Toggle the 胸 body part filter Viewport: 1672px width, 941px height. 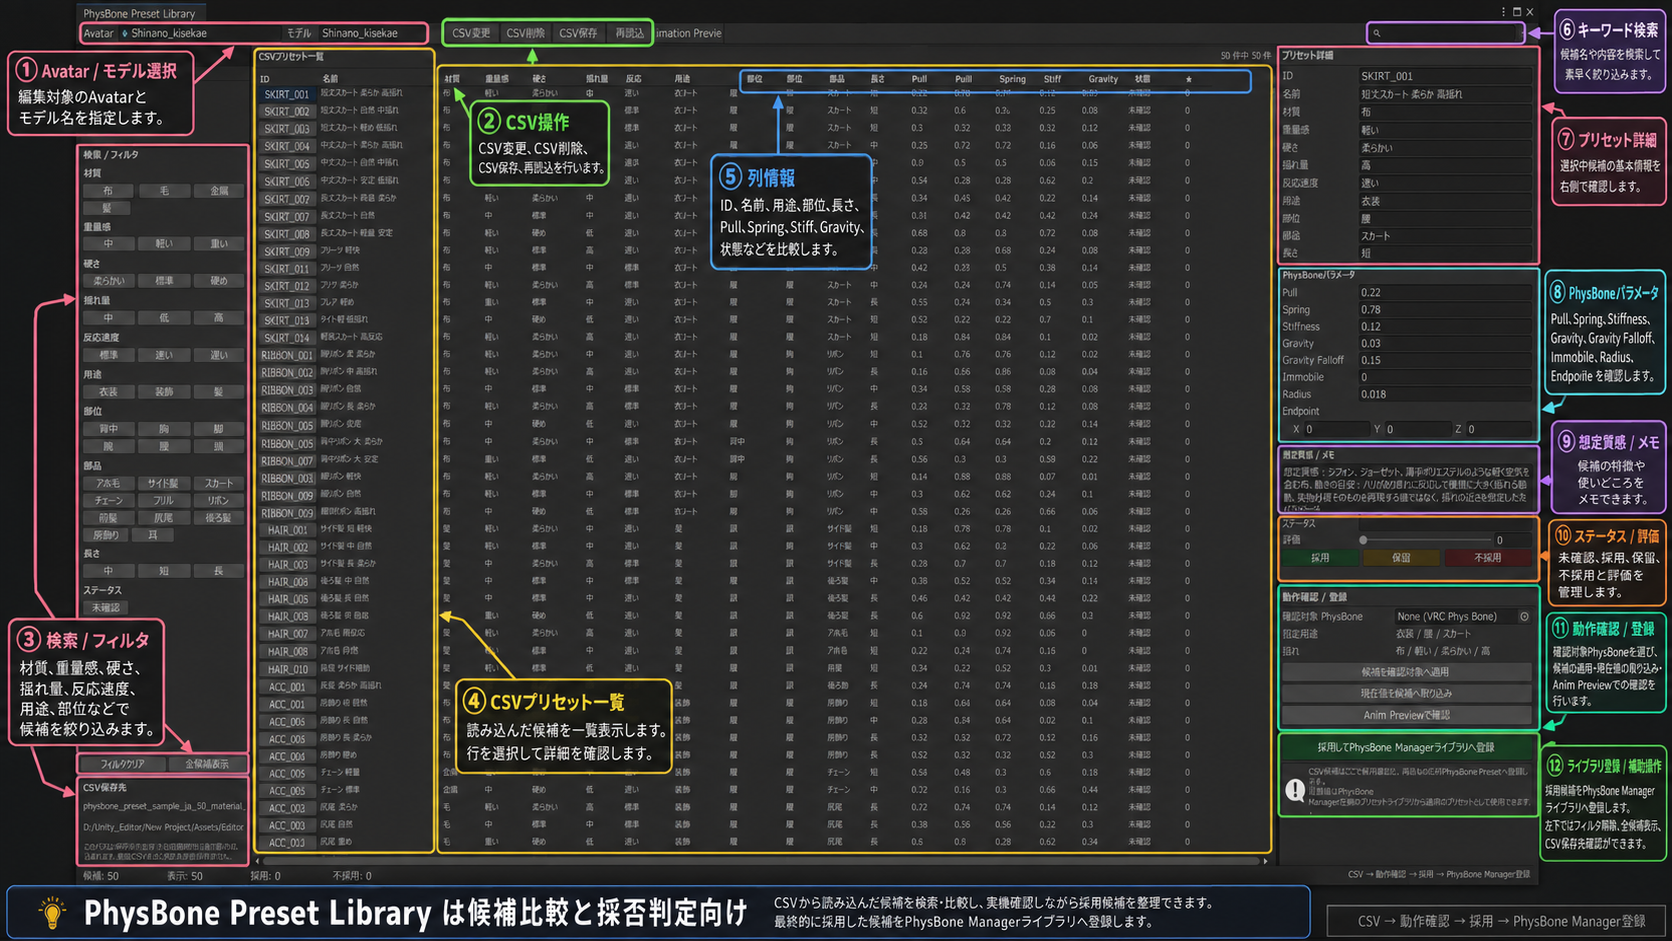[x=163, y=429]
